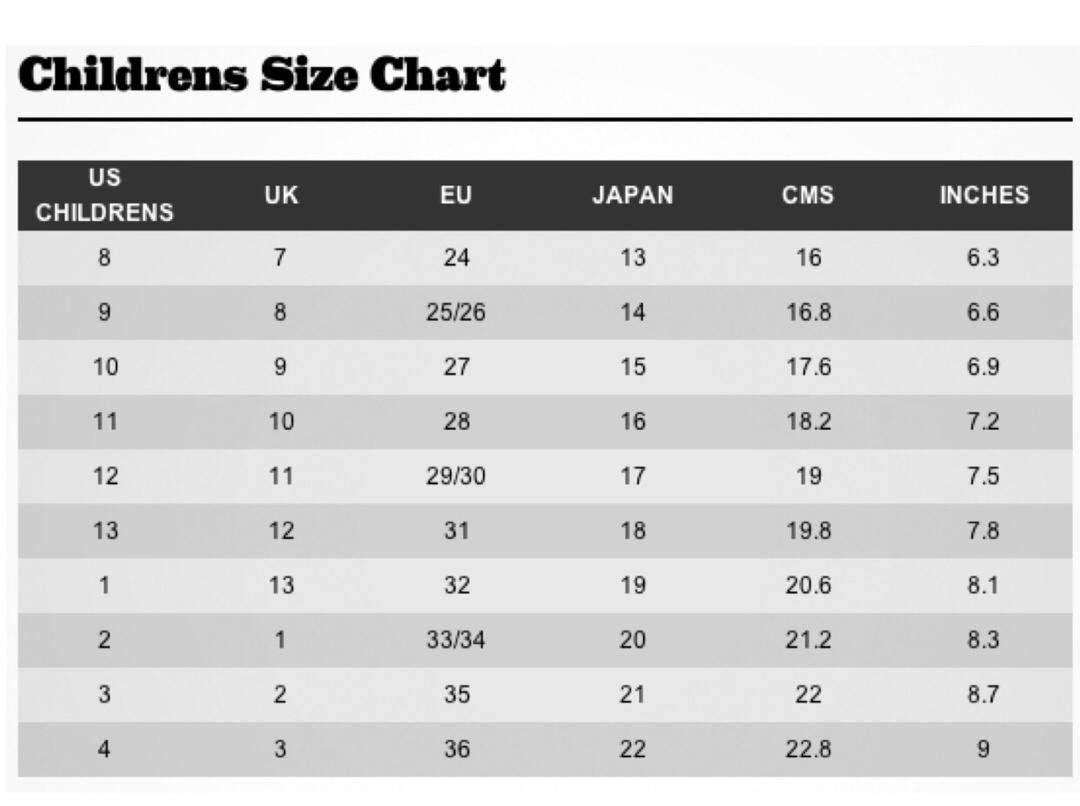
Task: Select the 22.8 centimeters cell
Action: coord(809,749)
